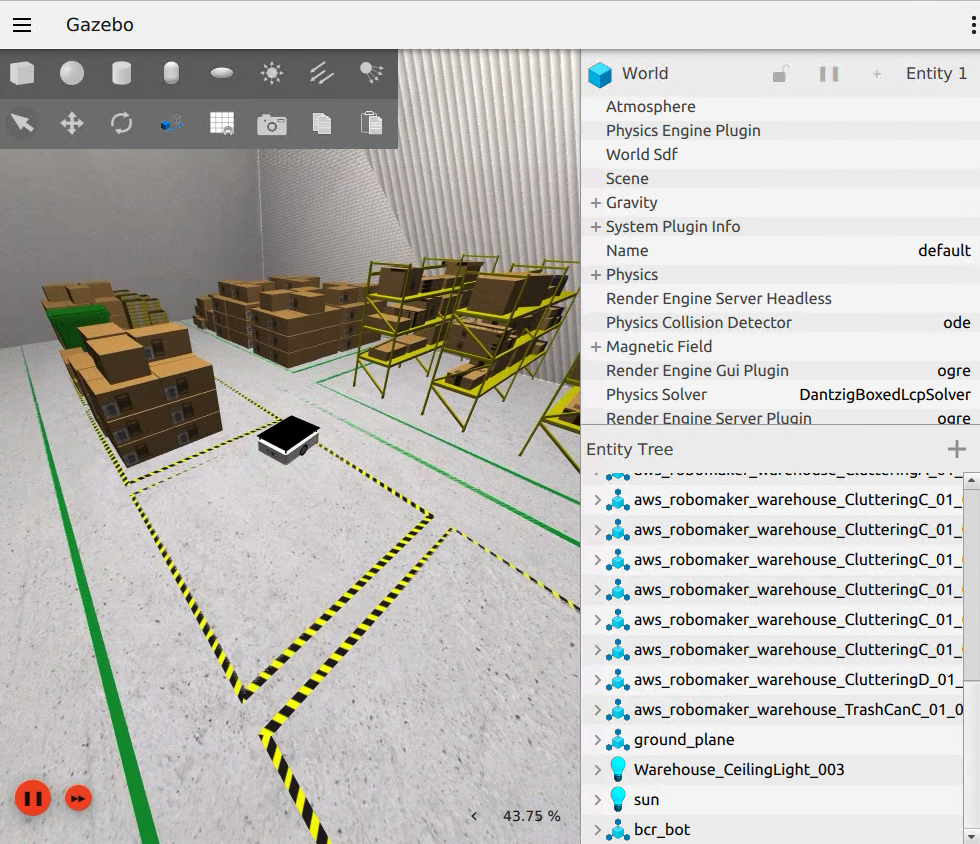Image resolution: width=980 pixels, height=844 pixels.
Task: Insert an ellipsoid shape
Action: point(222,73)
